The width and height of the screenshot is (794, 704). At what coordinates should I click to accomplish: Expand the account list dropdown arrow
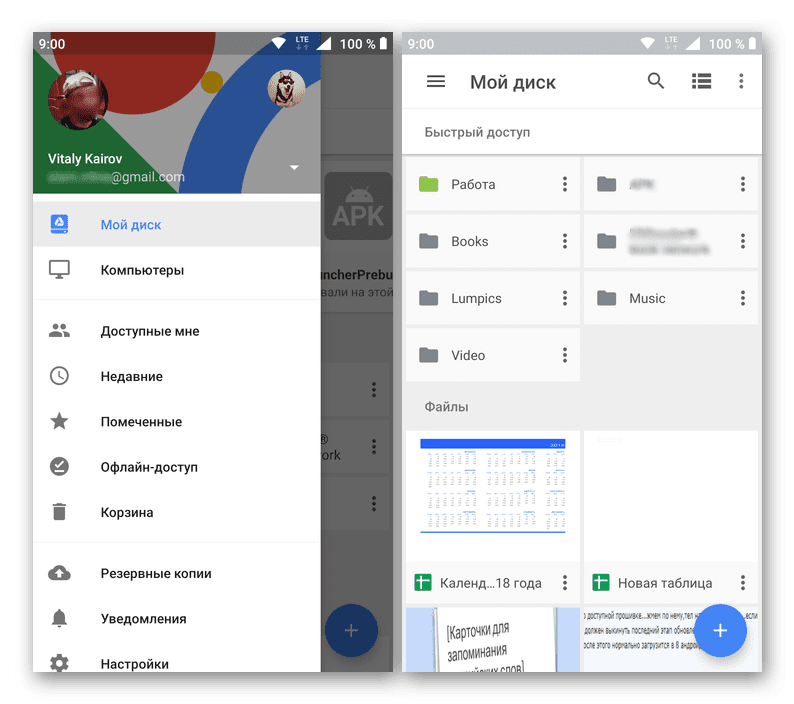click(294, 167)
